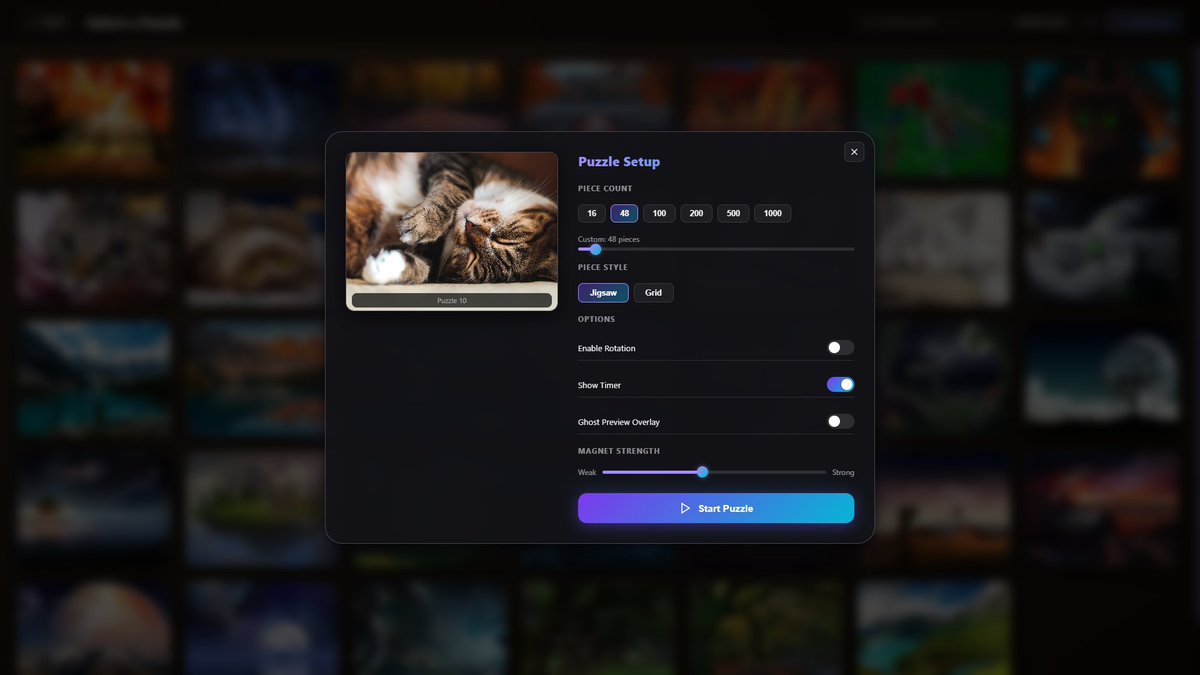This screenshot has width=1200, height=675.
Task: Select 48 piece count
Action: 624,213
